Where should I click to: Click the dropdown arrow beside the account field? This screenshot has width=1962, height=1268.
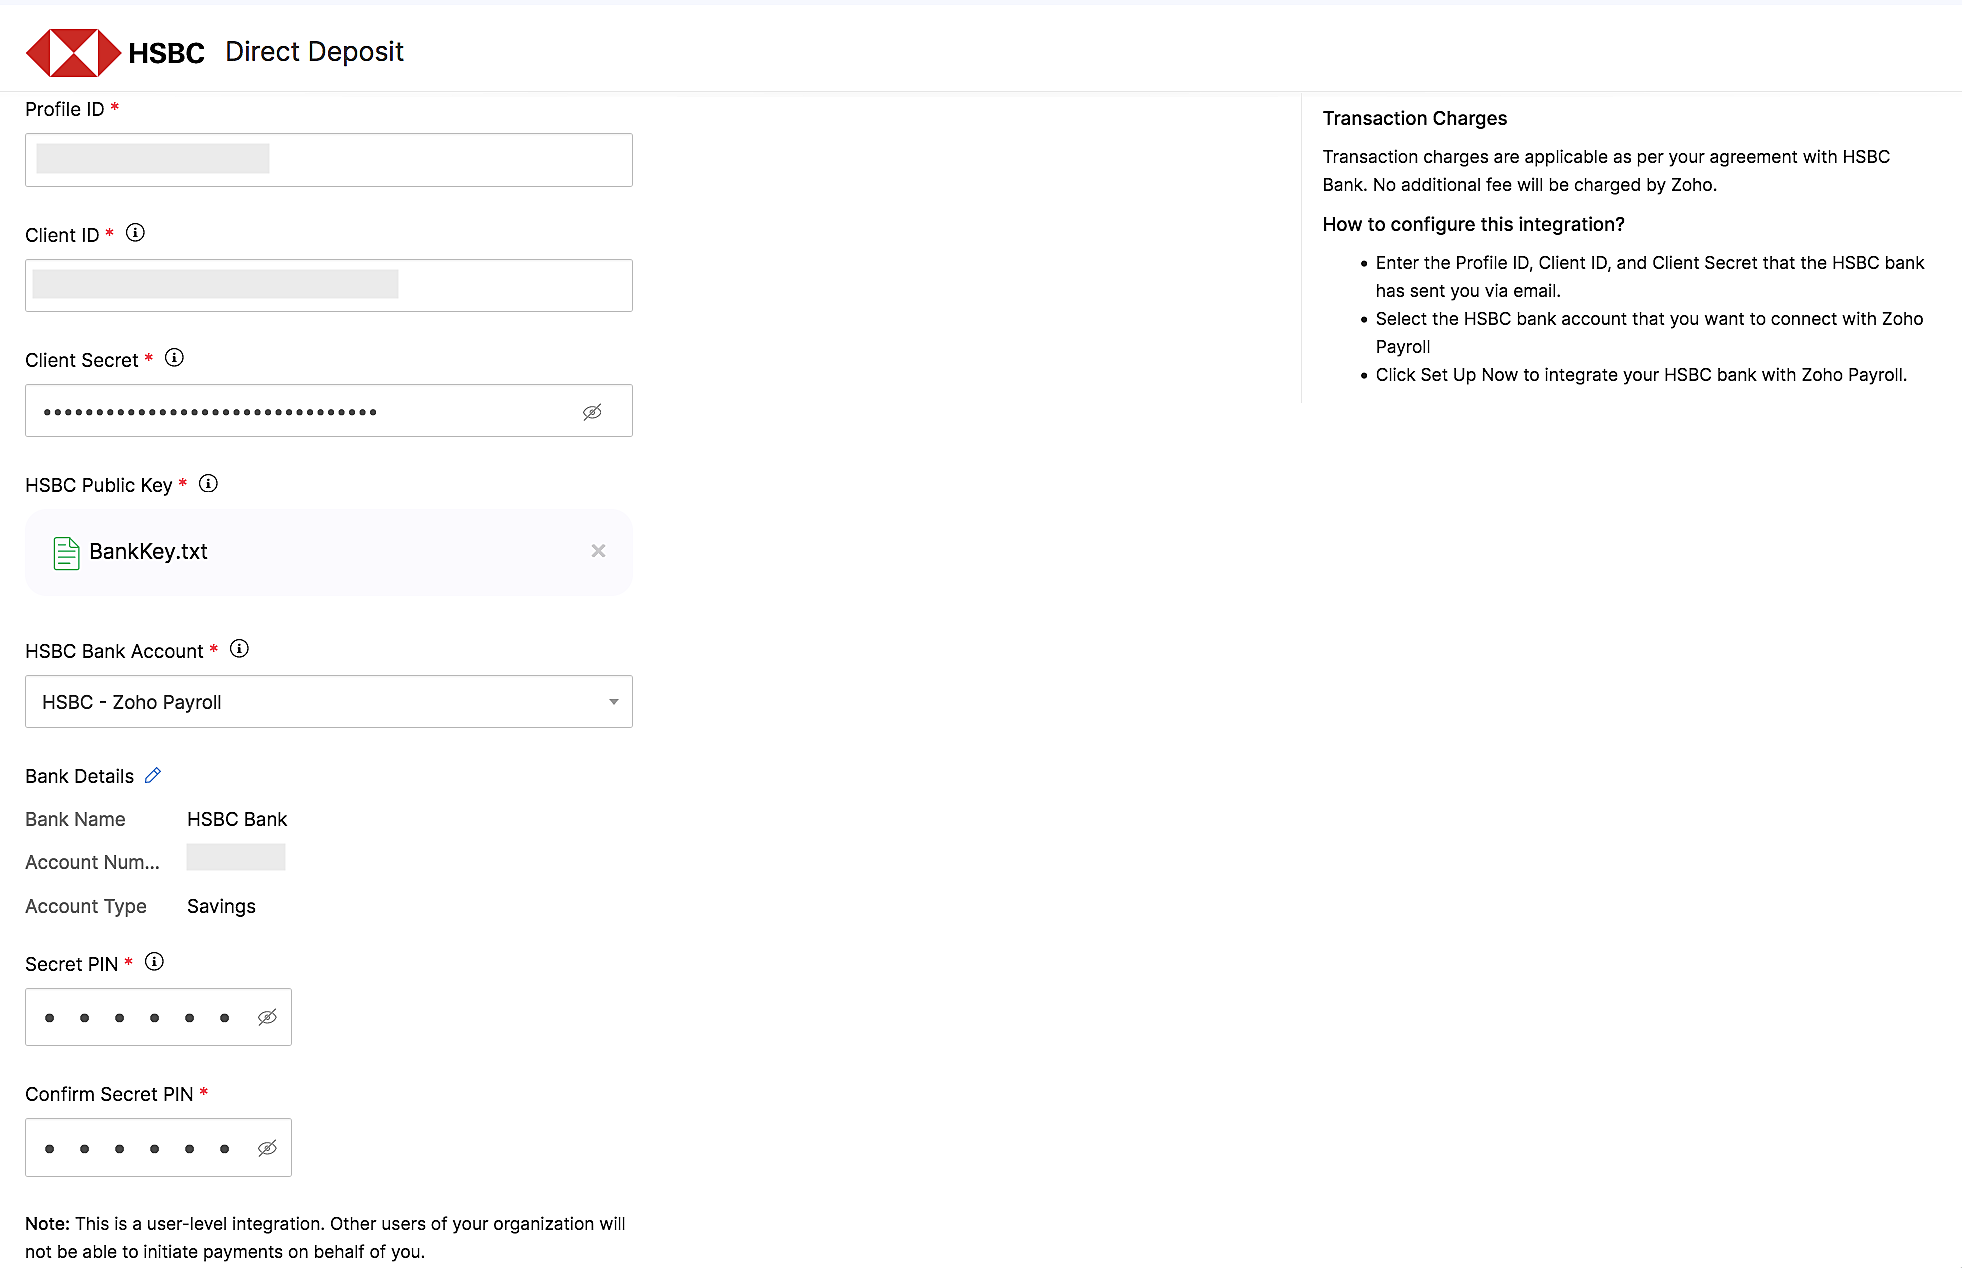pyautogui.click(x=613, y=701)
